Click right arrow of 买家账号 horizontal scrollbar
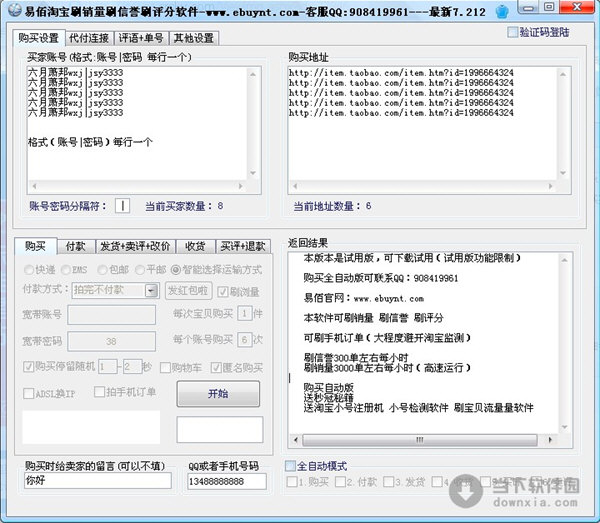The width and height of the screenshot is (600, 523). tap(240, 186)
